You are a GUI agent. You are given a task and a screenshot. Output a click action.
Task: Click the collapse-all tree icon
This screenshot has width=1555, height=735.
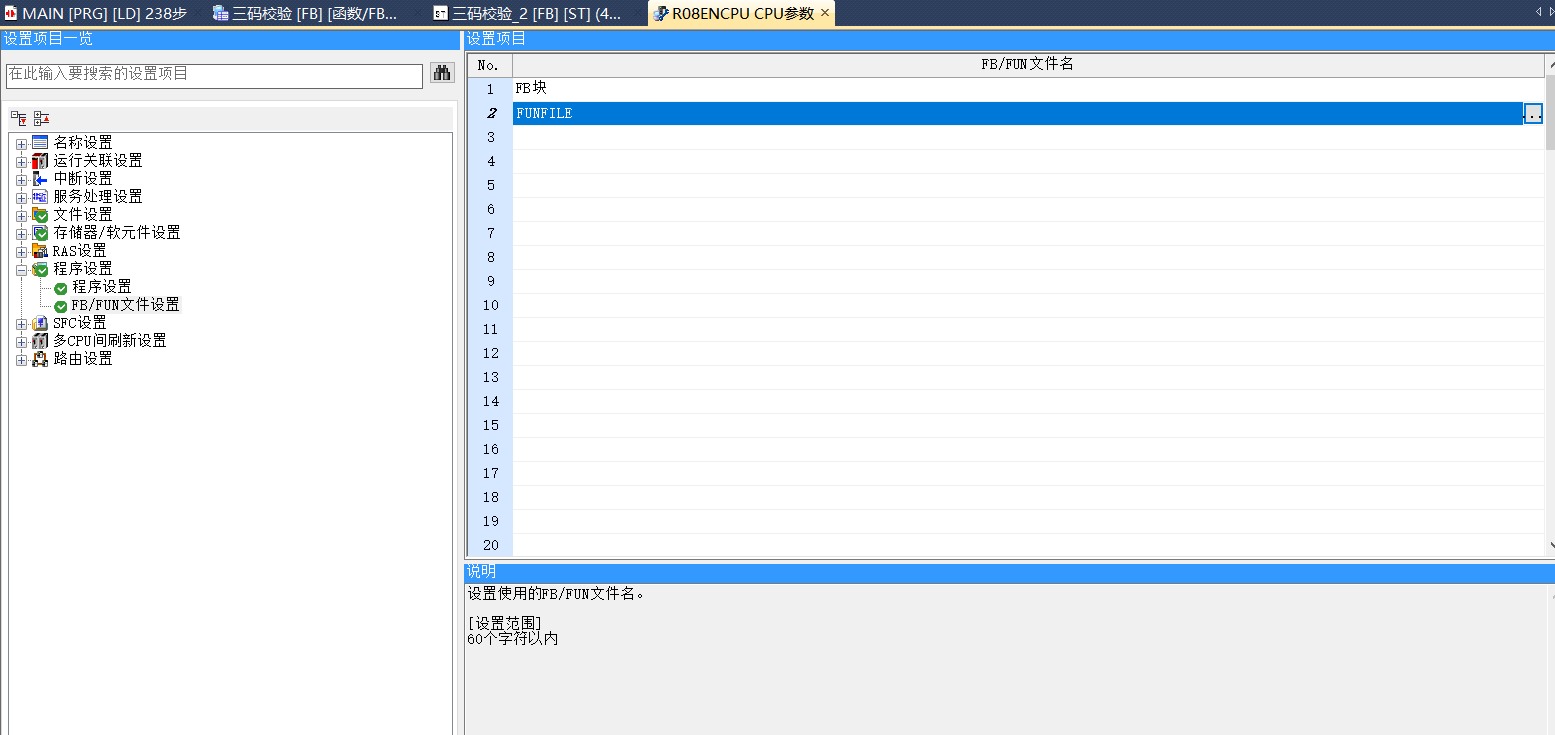pyautogui.click(x=41, y=118)
